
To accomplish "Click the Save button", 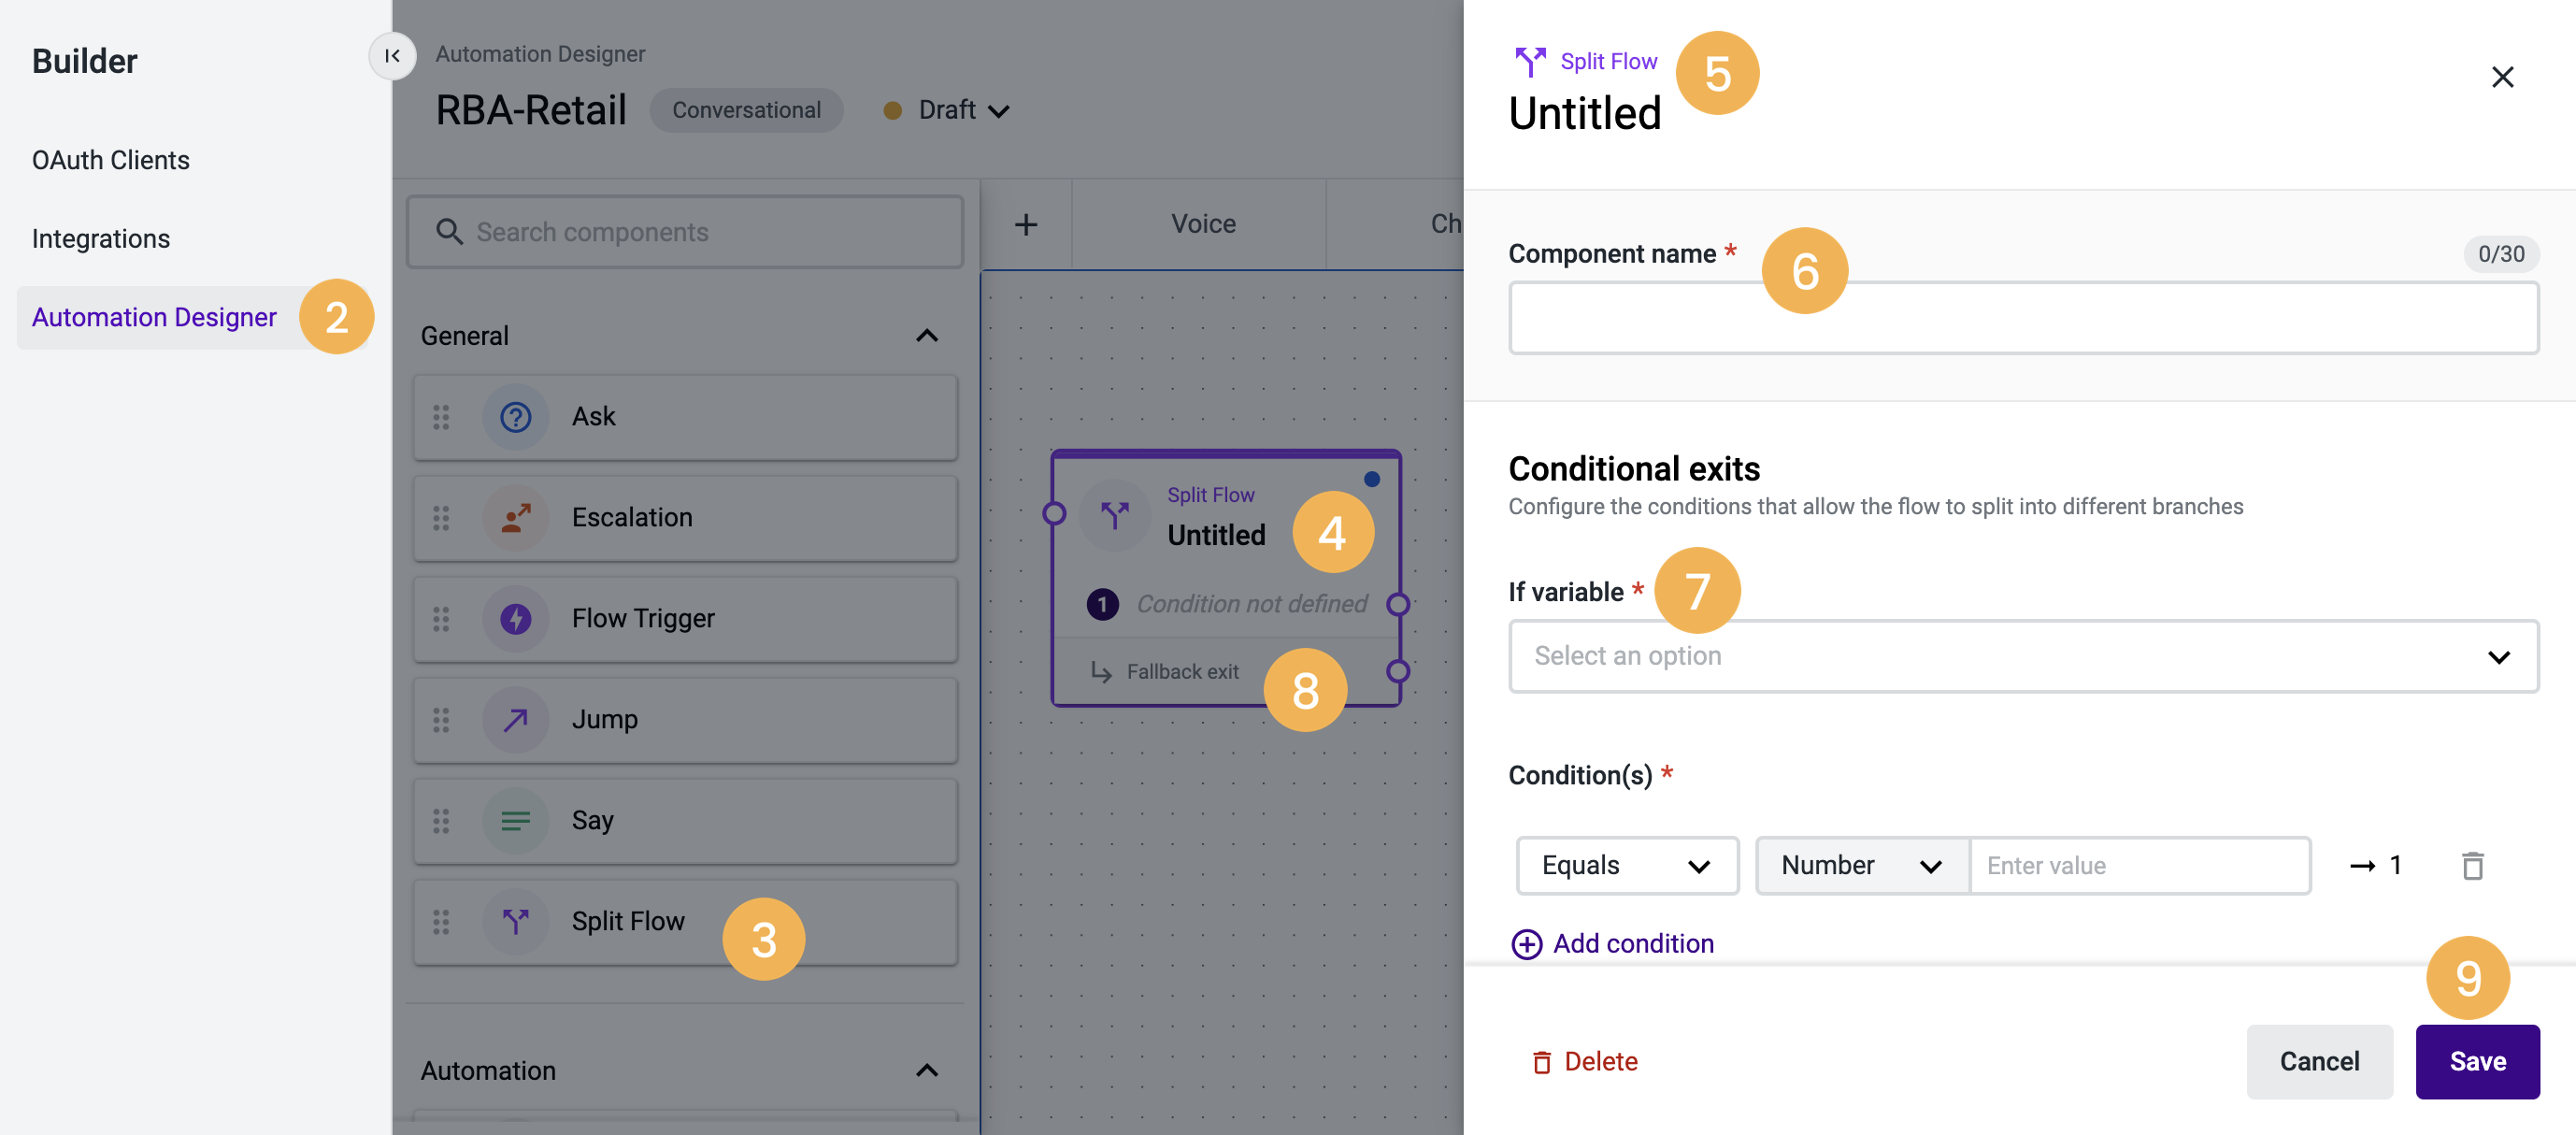I will coord(2477,1061).
